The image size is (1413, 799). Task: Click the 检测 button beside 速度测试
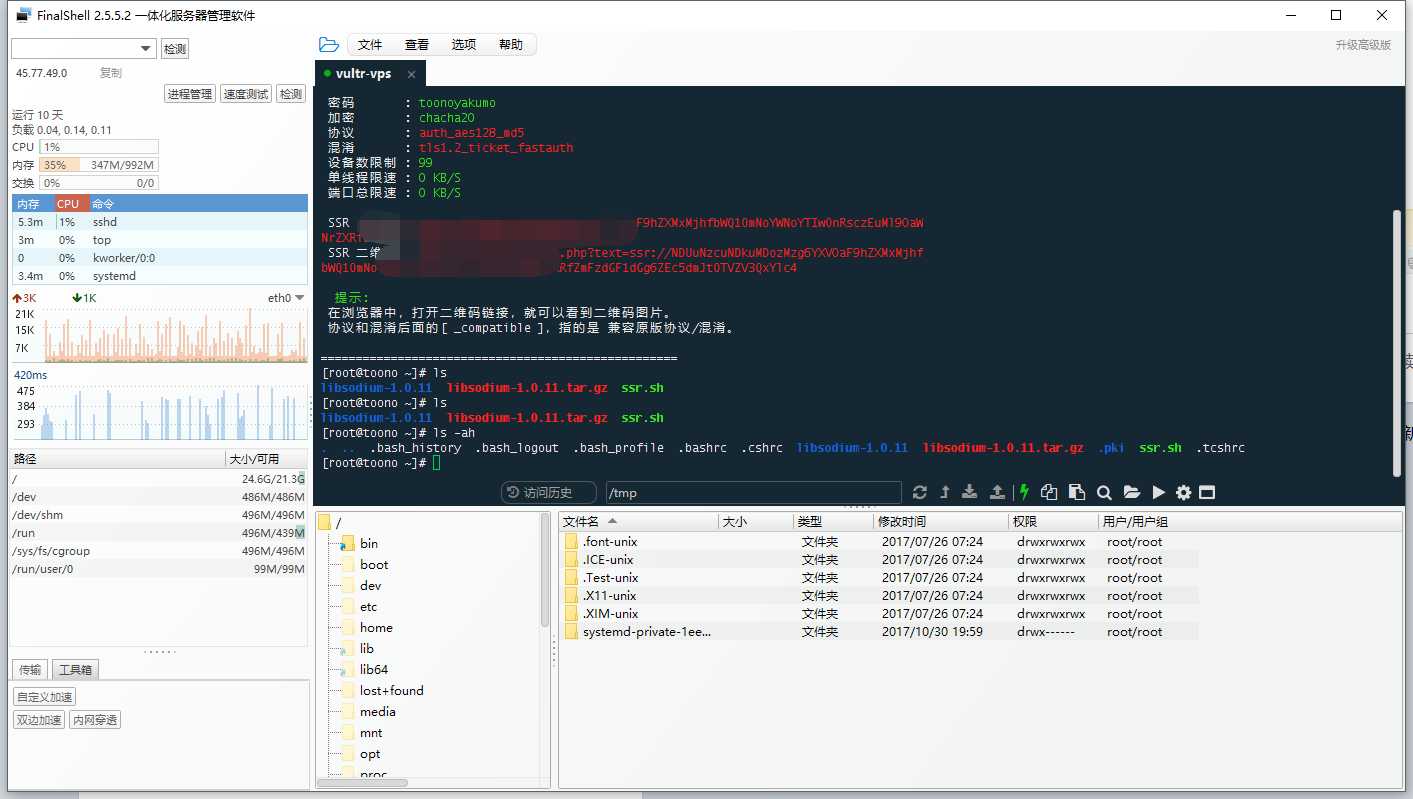coord(291,94)
